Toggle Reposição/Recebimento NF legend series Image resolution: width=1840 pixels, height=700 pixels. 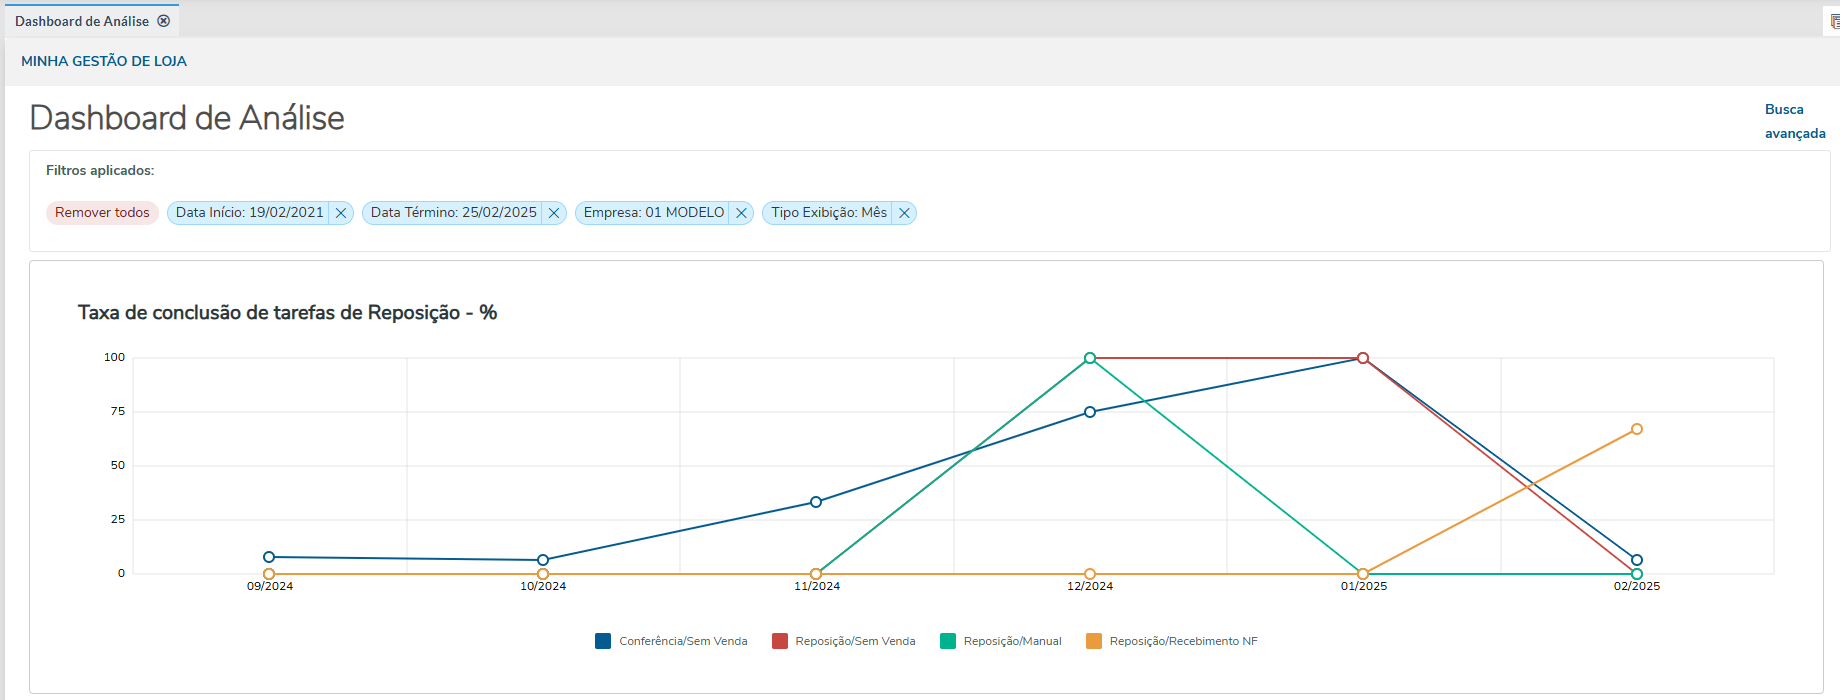click(x=1183, y=641)
